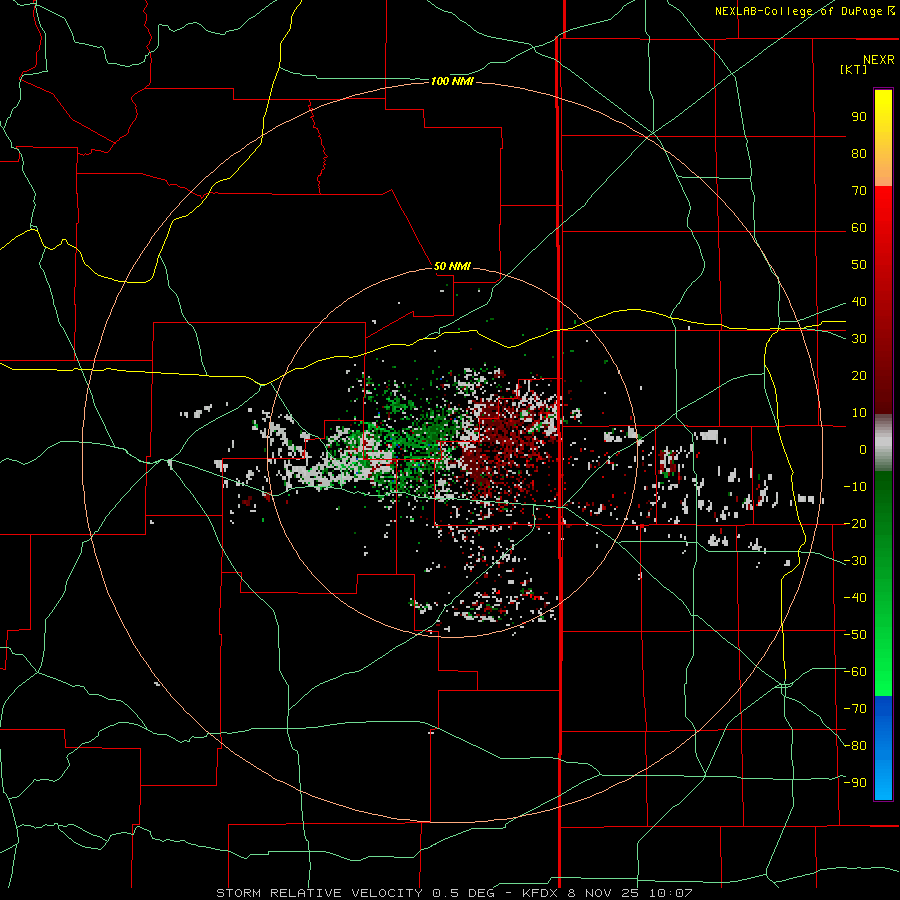
Task: Click the -90 value on the velocity scale
Action: pos(855,783)
